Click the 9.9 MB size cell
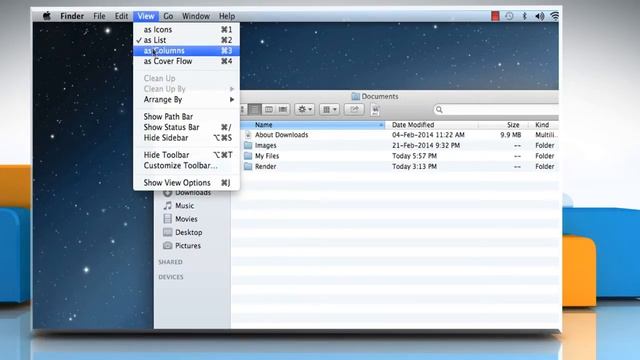The width and height of the screenshot is (640, 360). [x=511, y=135]
